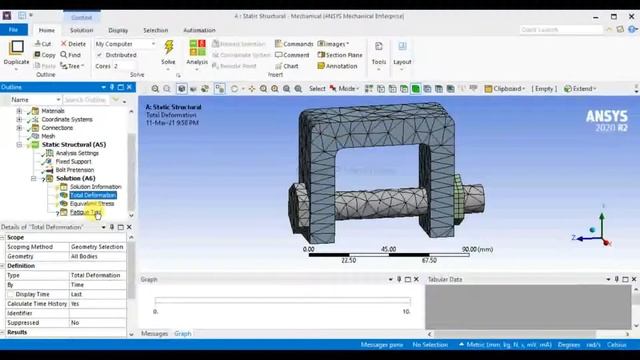Click the Select mode arrow icon
Image resolution: width=640 pixels, height=360 pixels.
pyautogui.click(x=333, y=88)
